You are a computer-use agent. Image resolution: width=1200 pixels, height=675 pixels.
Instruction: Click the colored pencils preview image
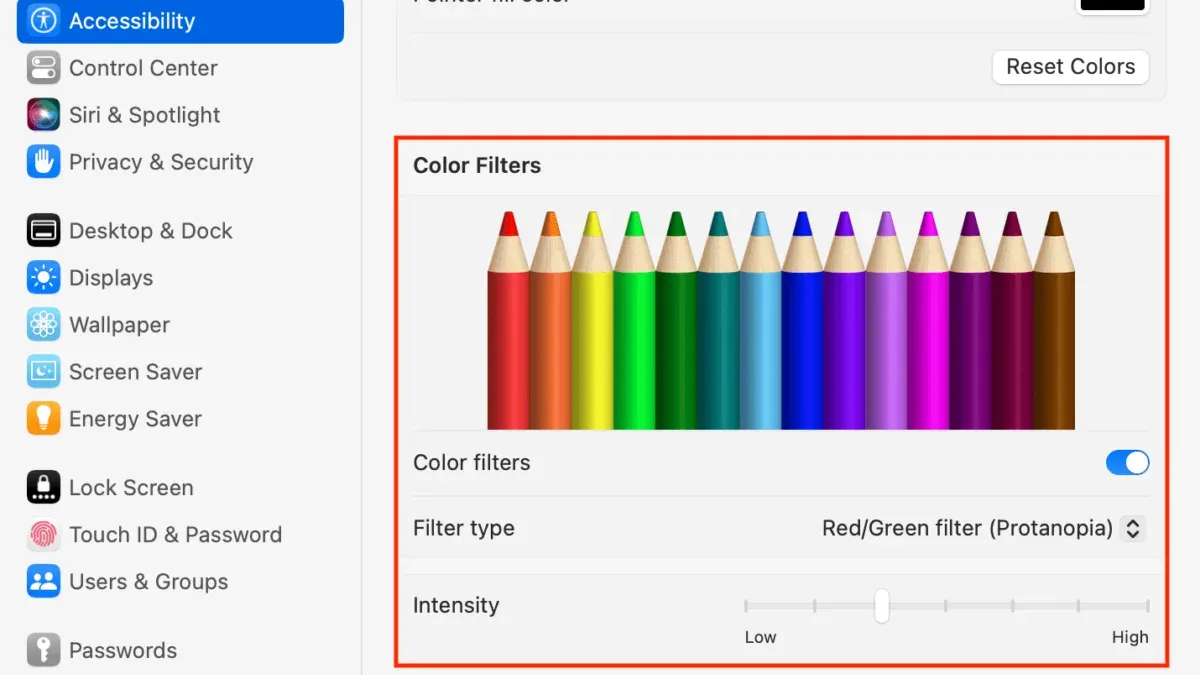point(781,320)
